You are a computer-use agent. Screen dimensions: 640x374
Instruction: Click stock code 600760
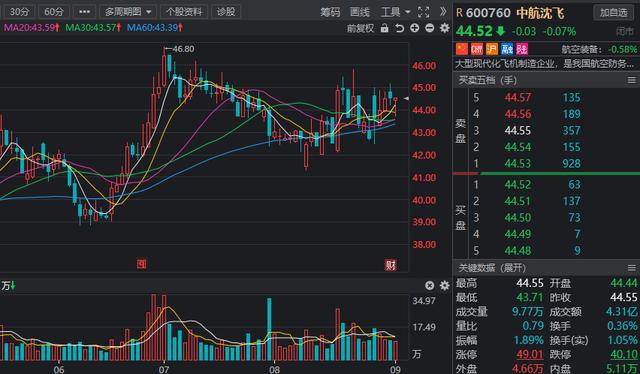pos(488,13)
